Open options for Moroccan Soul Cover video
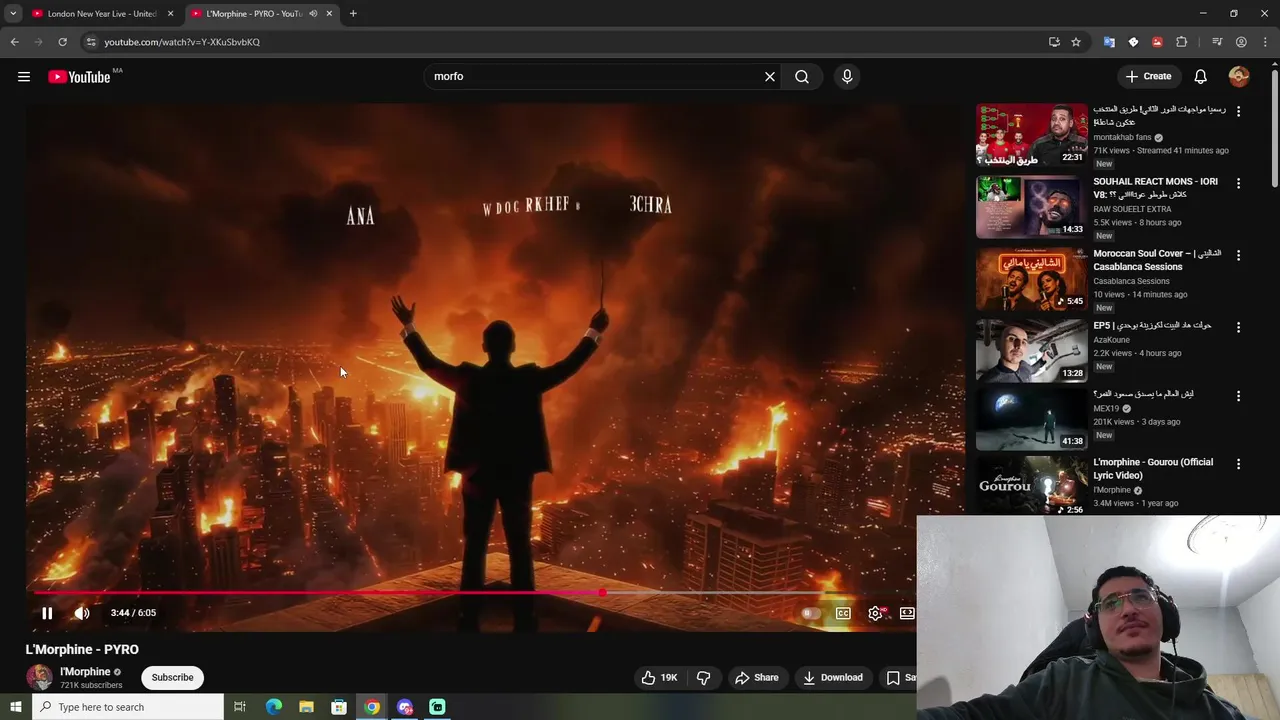The image size is (1280, 720). coord(1238,256)
